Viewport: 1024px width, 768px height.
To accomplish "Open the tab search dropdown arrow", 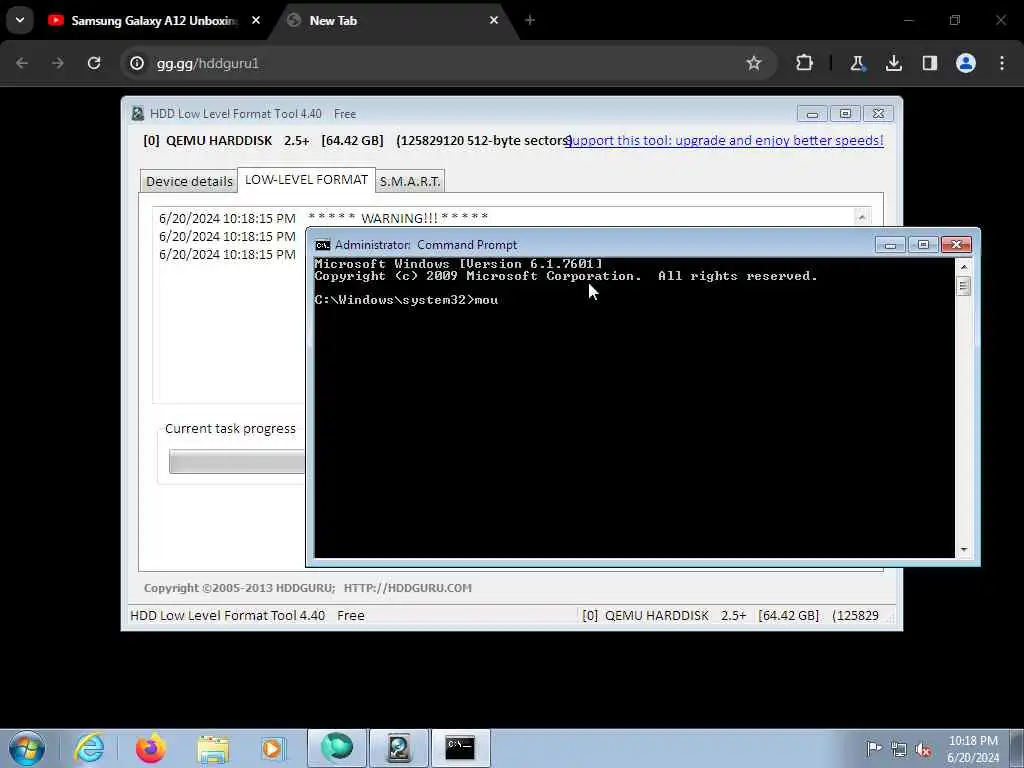I will [20, 21].
